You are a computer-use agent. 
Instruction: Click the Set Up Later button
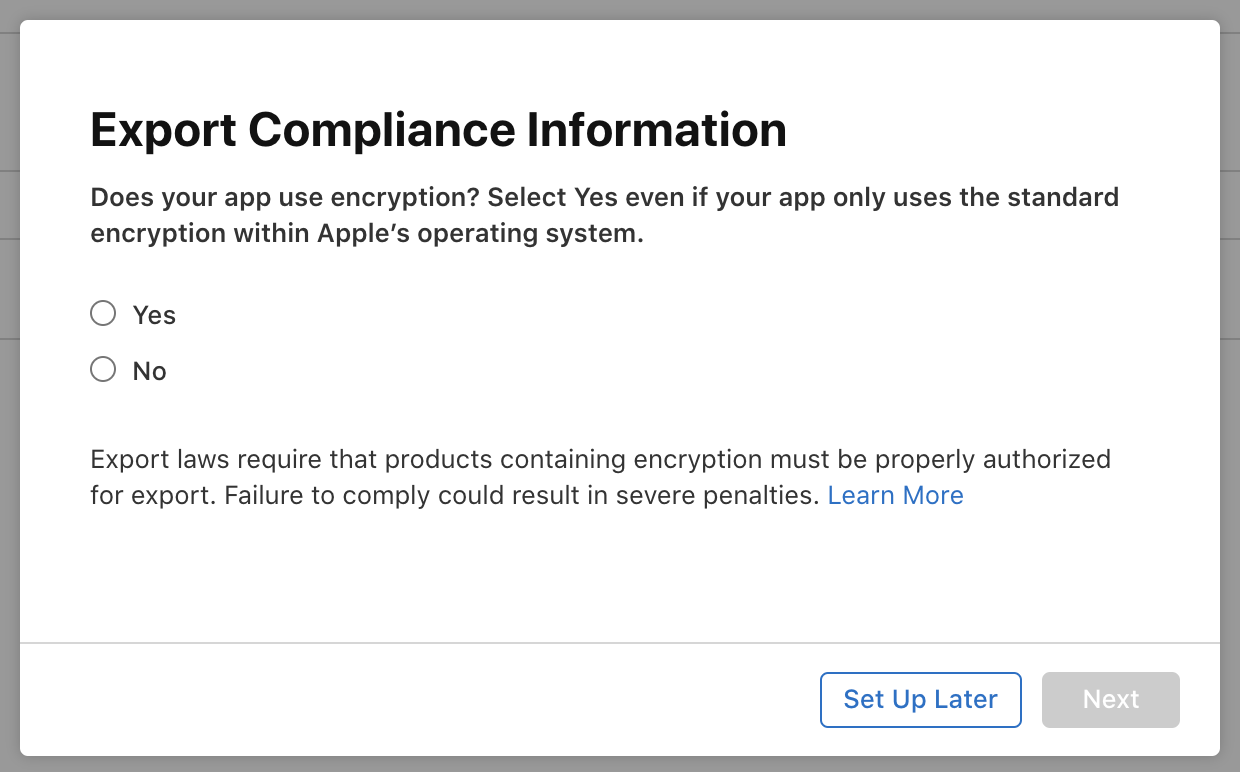[920, 700]
